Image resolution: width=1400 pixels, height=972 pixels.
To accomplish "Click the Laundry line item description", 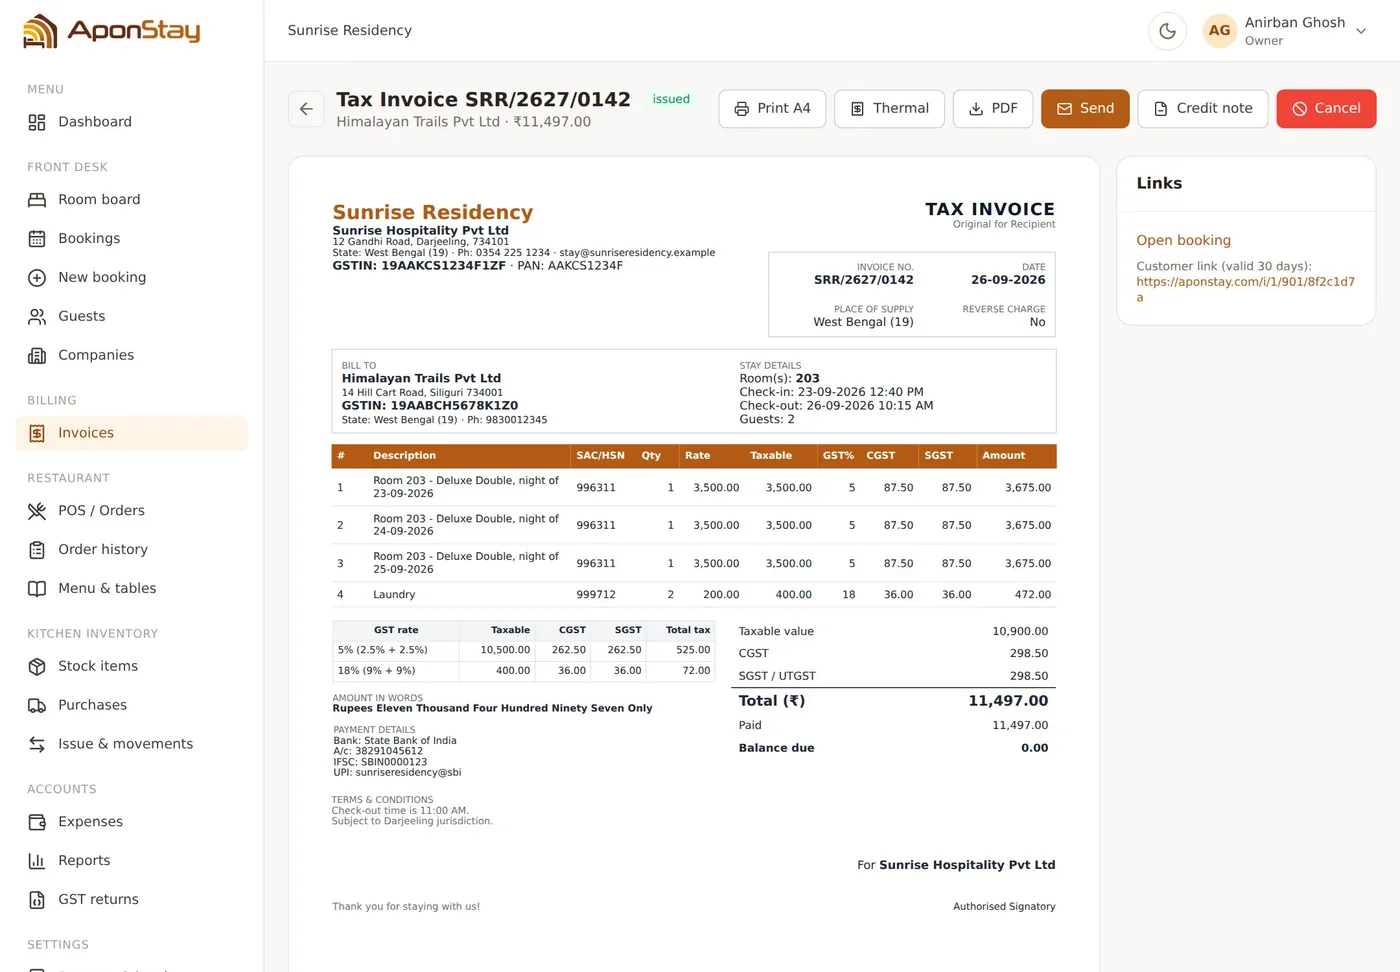I will 394,595.
